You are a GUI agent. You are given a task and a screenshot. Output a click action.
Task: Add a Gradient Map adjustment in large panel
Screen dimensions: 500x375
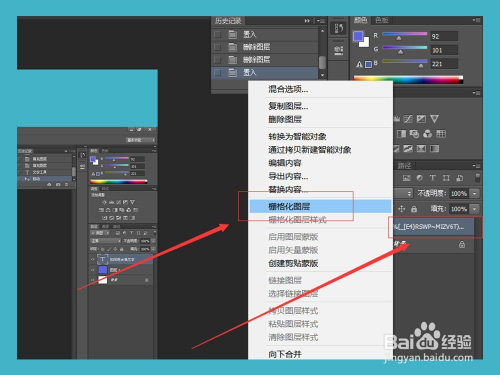pos(434,149)
